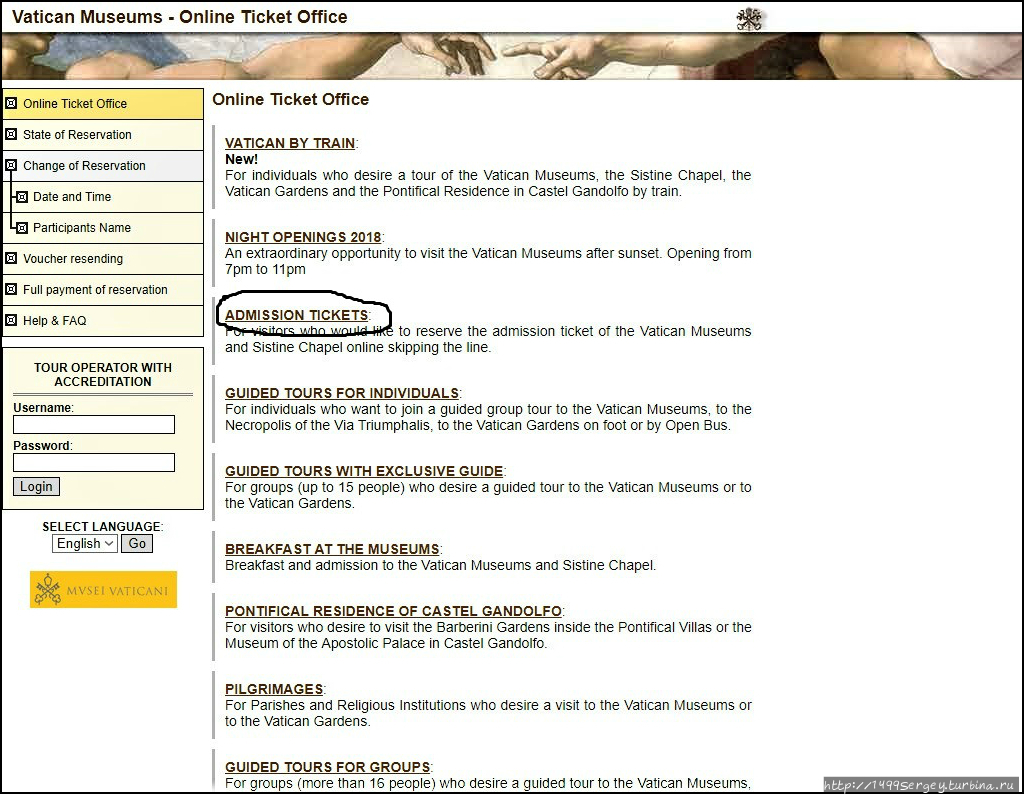The width and height of the screenshot is (1024, 794).
Task: Select Change of Reservation menu item
Action: (103, 166)
